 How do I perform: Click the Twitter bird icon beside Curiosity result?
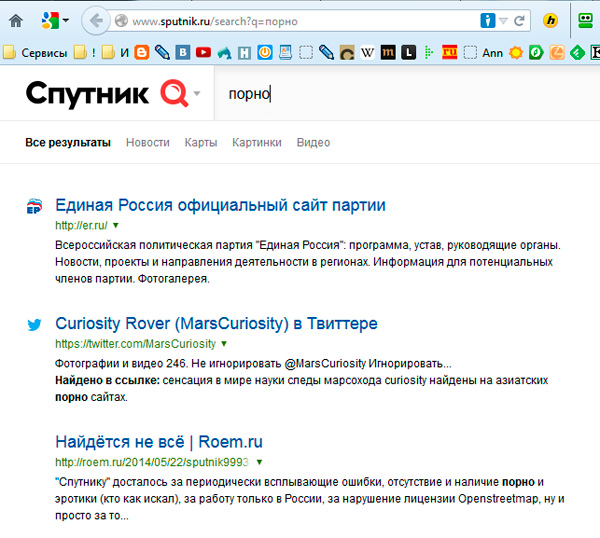pos(35,325)
